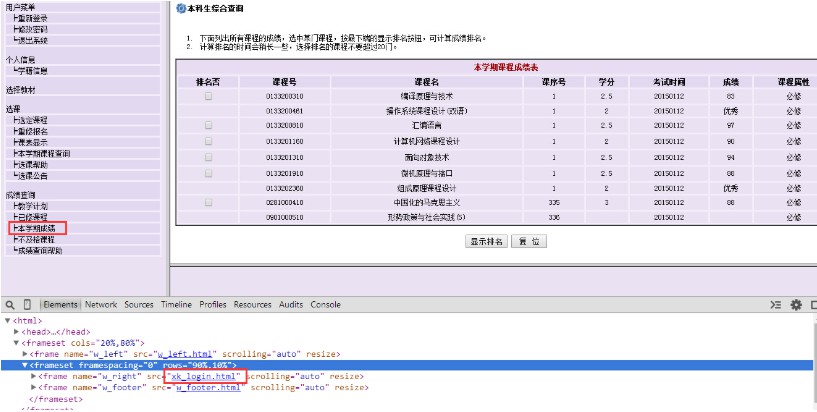Open the xk_login.html source link
Image resolution: width=817 pixels, height=412 pixels.
[205, 376]
